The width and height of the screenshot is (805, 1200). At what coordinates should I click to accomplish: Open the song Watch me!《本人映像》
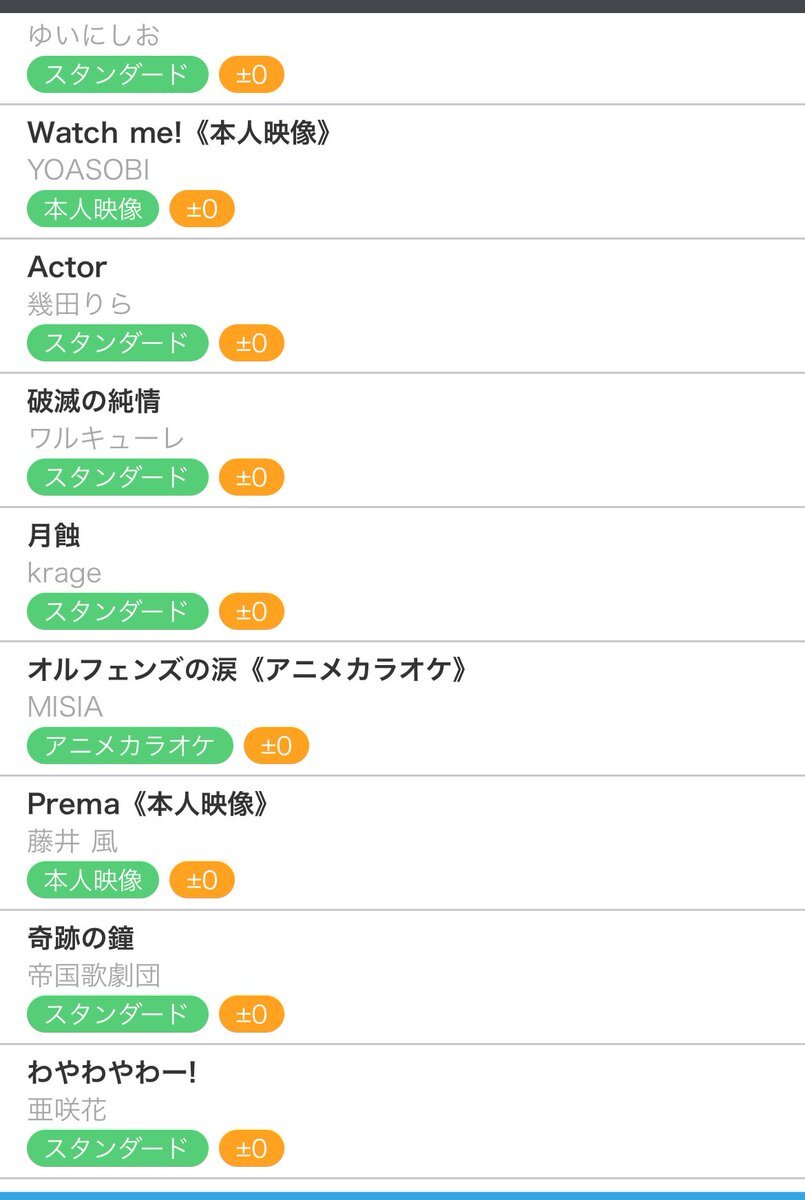tap(179, 133)
